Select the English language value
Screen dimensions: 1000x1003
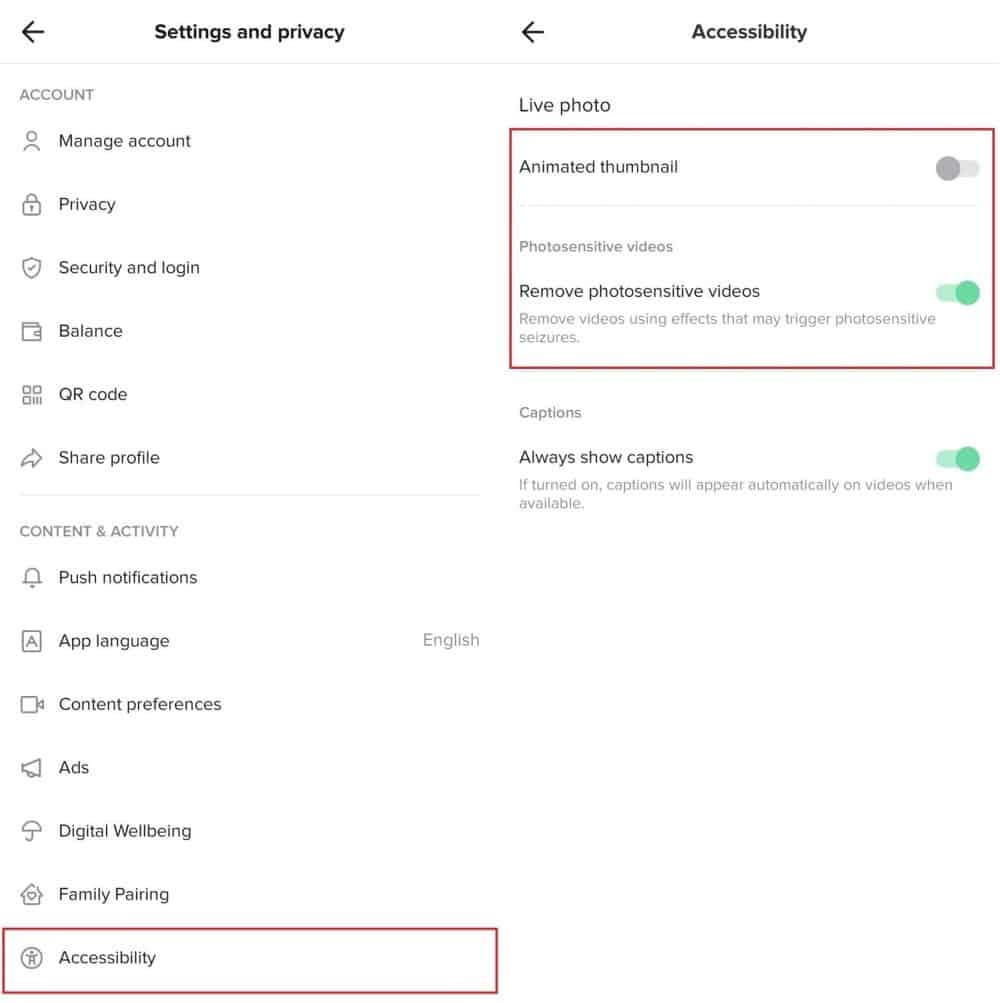pos(450,640)
